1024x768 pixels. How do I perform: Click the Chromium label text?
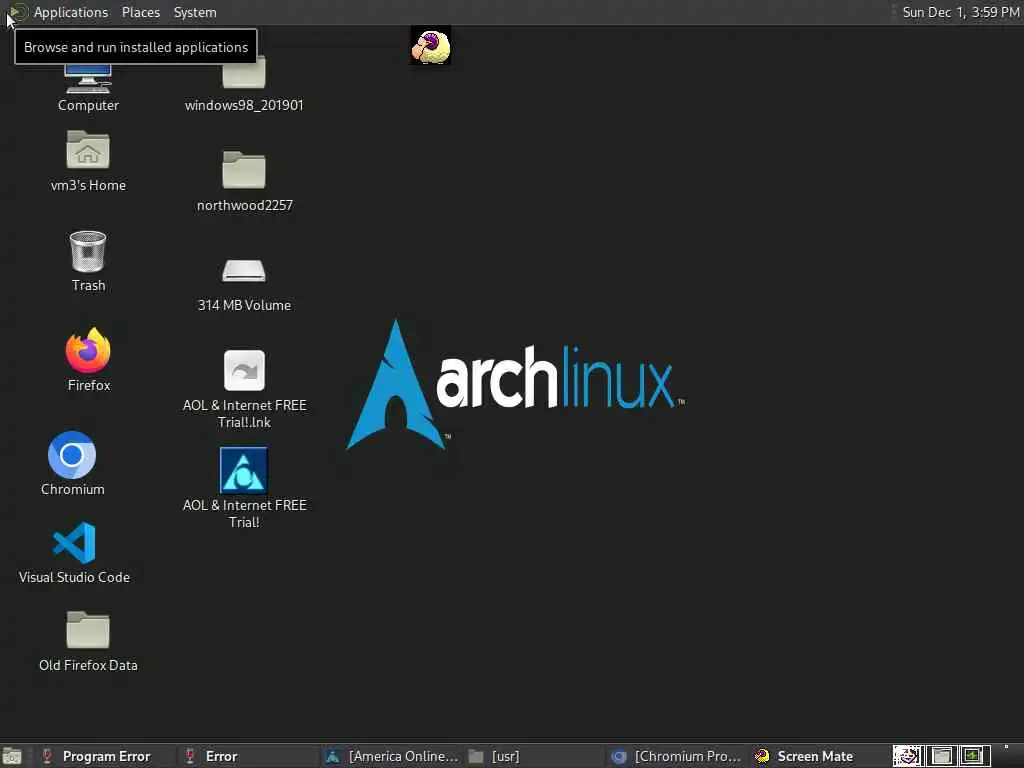pos(72,489)
